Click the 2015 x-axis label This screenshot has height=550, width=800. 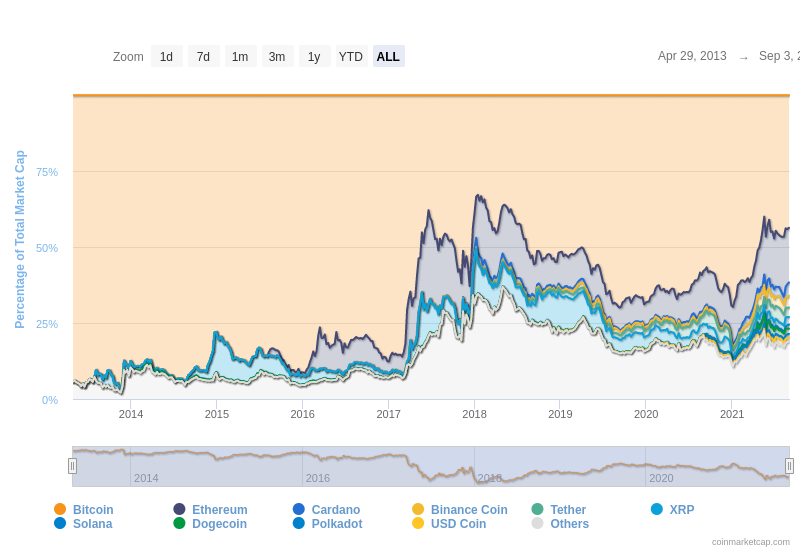tap(216, 414)
